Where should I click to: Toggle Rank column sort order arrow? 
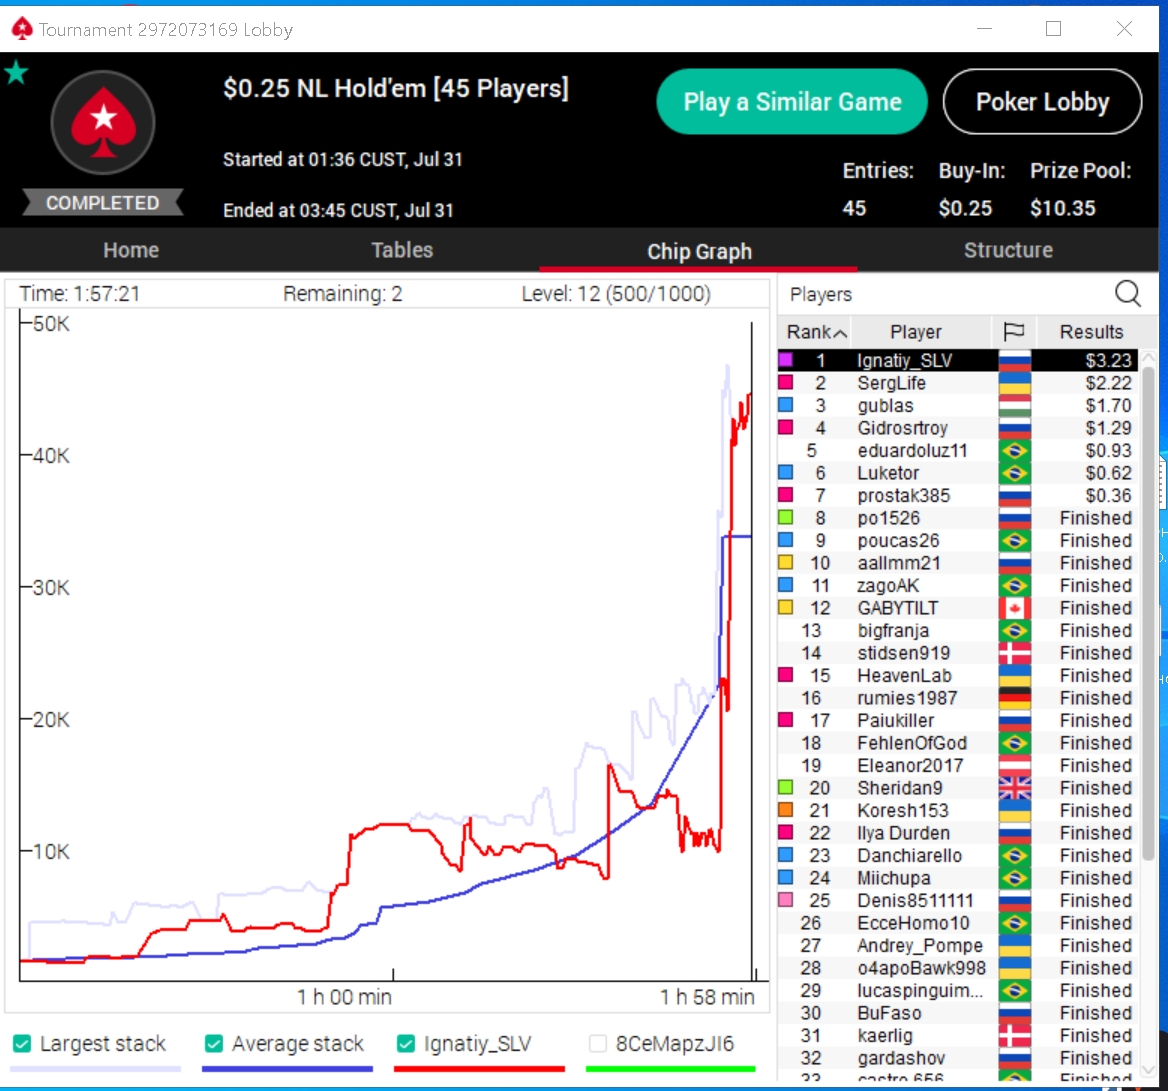[840, 333]
